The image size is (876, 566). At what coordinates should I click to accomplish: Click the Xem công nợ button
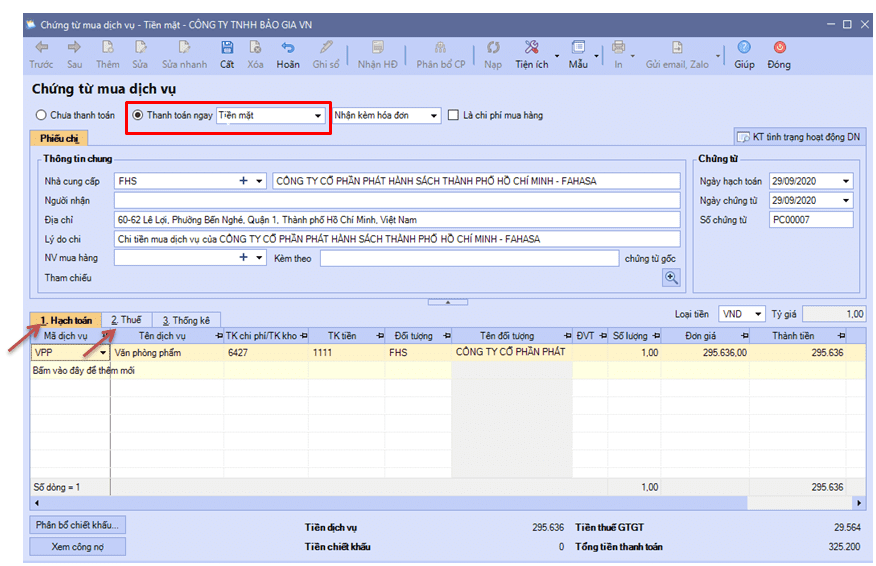(77, 547)
